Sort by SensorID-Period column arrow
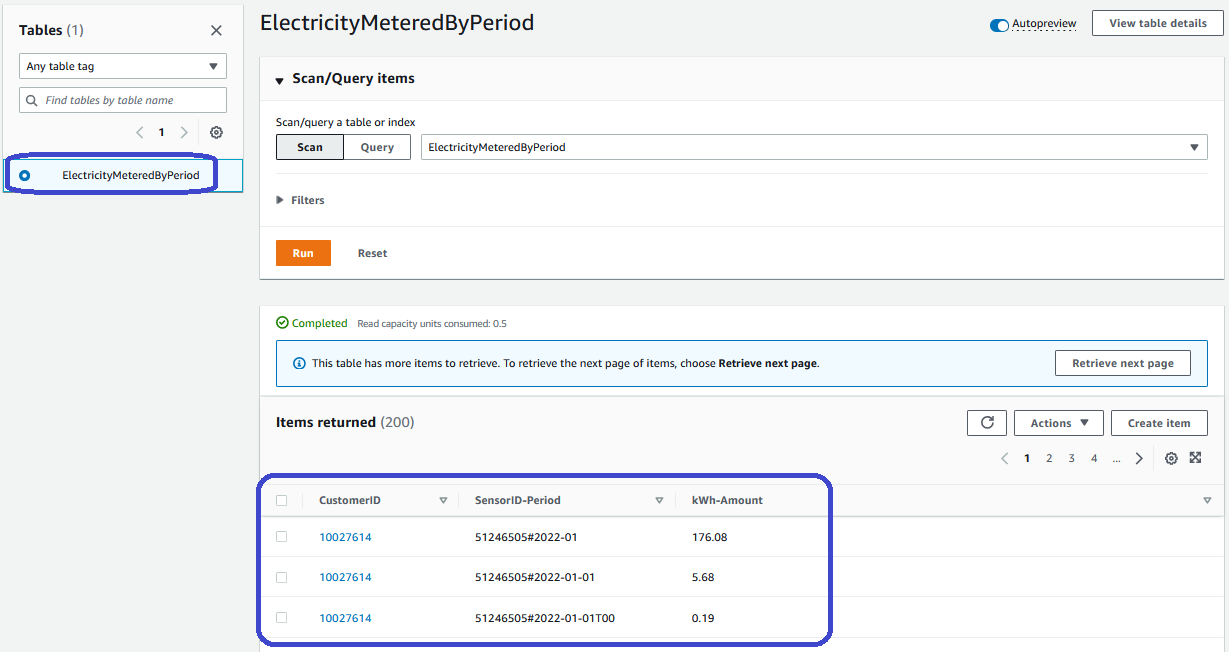This screenshot has height=652, width=1229. click(x=659, y=500)
